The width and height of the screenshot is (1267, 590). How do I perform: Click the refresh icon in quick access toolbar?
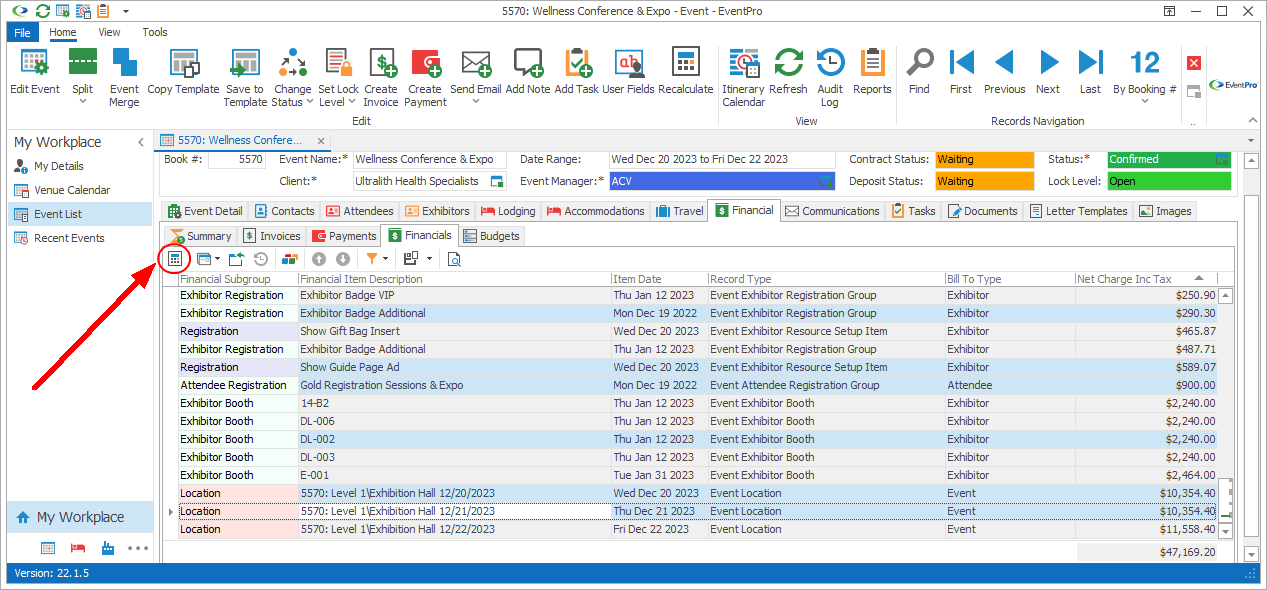[x=42, y=11]
